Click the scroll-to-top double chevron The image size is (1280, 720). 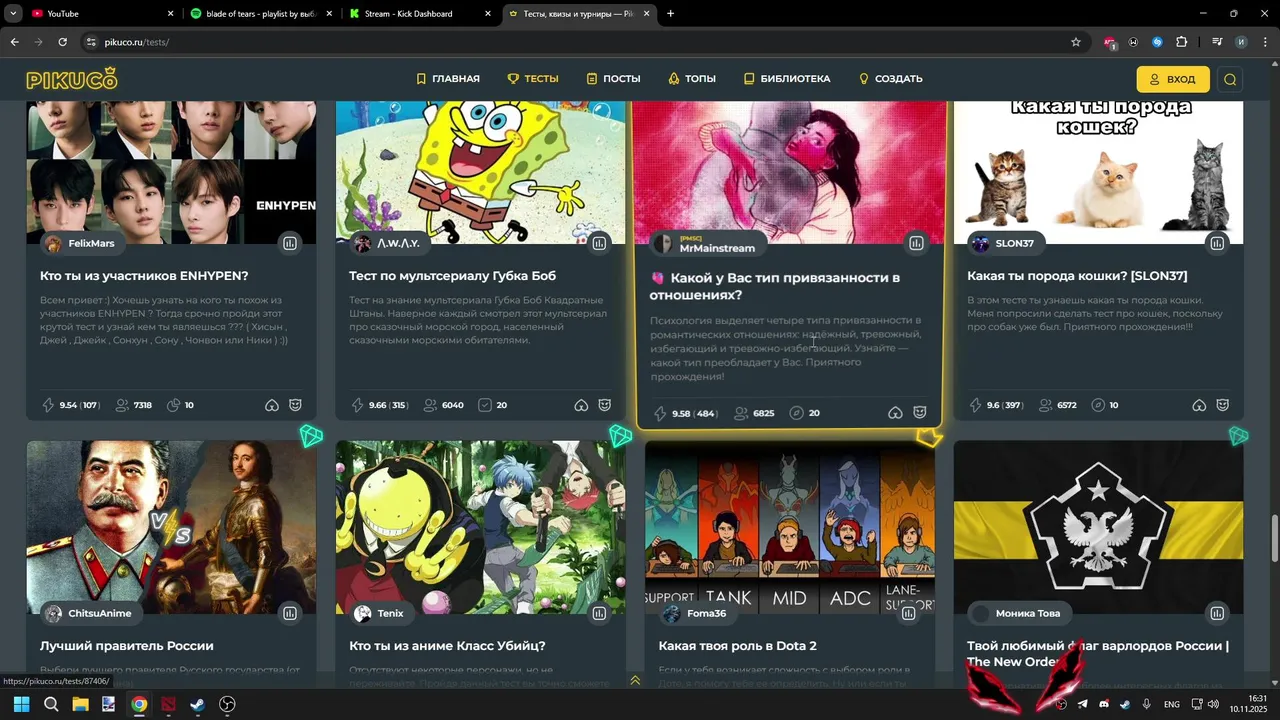coord(635,681)
